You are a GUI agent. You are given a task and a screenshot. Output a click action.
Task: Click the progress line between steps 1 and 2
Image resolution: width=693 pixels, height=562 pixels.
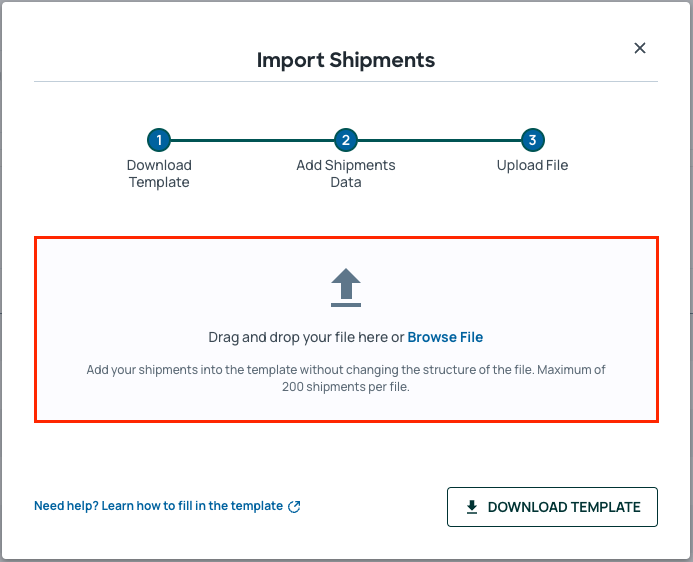252,140
